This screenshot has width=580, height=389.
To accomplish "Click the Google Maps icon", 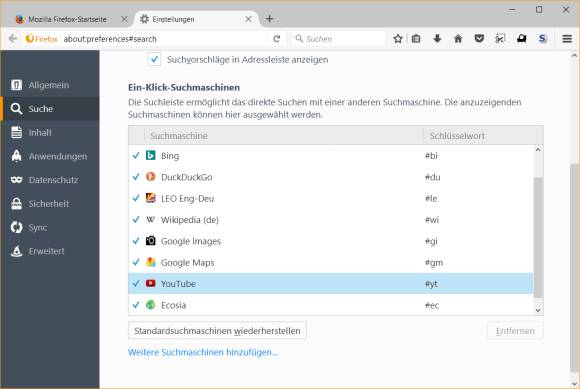I will coord(151,262).
